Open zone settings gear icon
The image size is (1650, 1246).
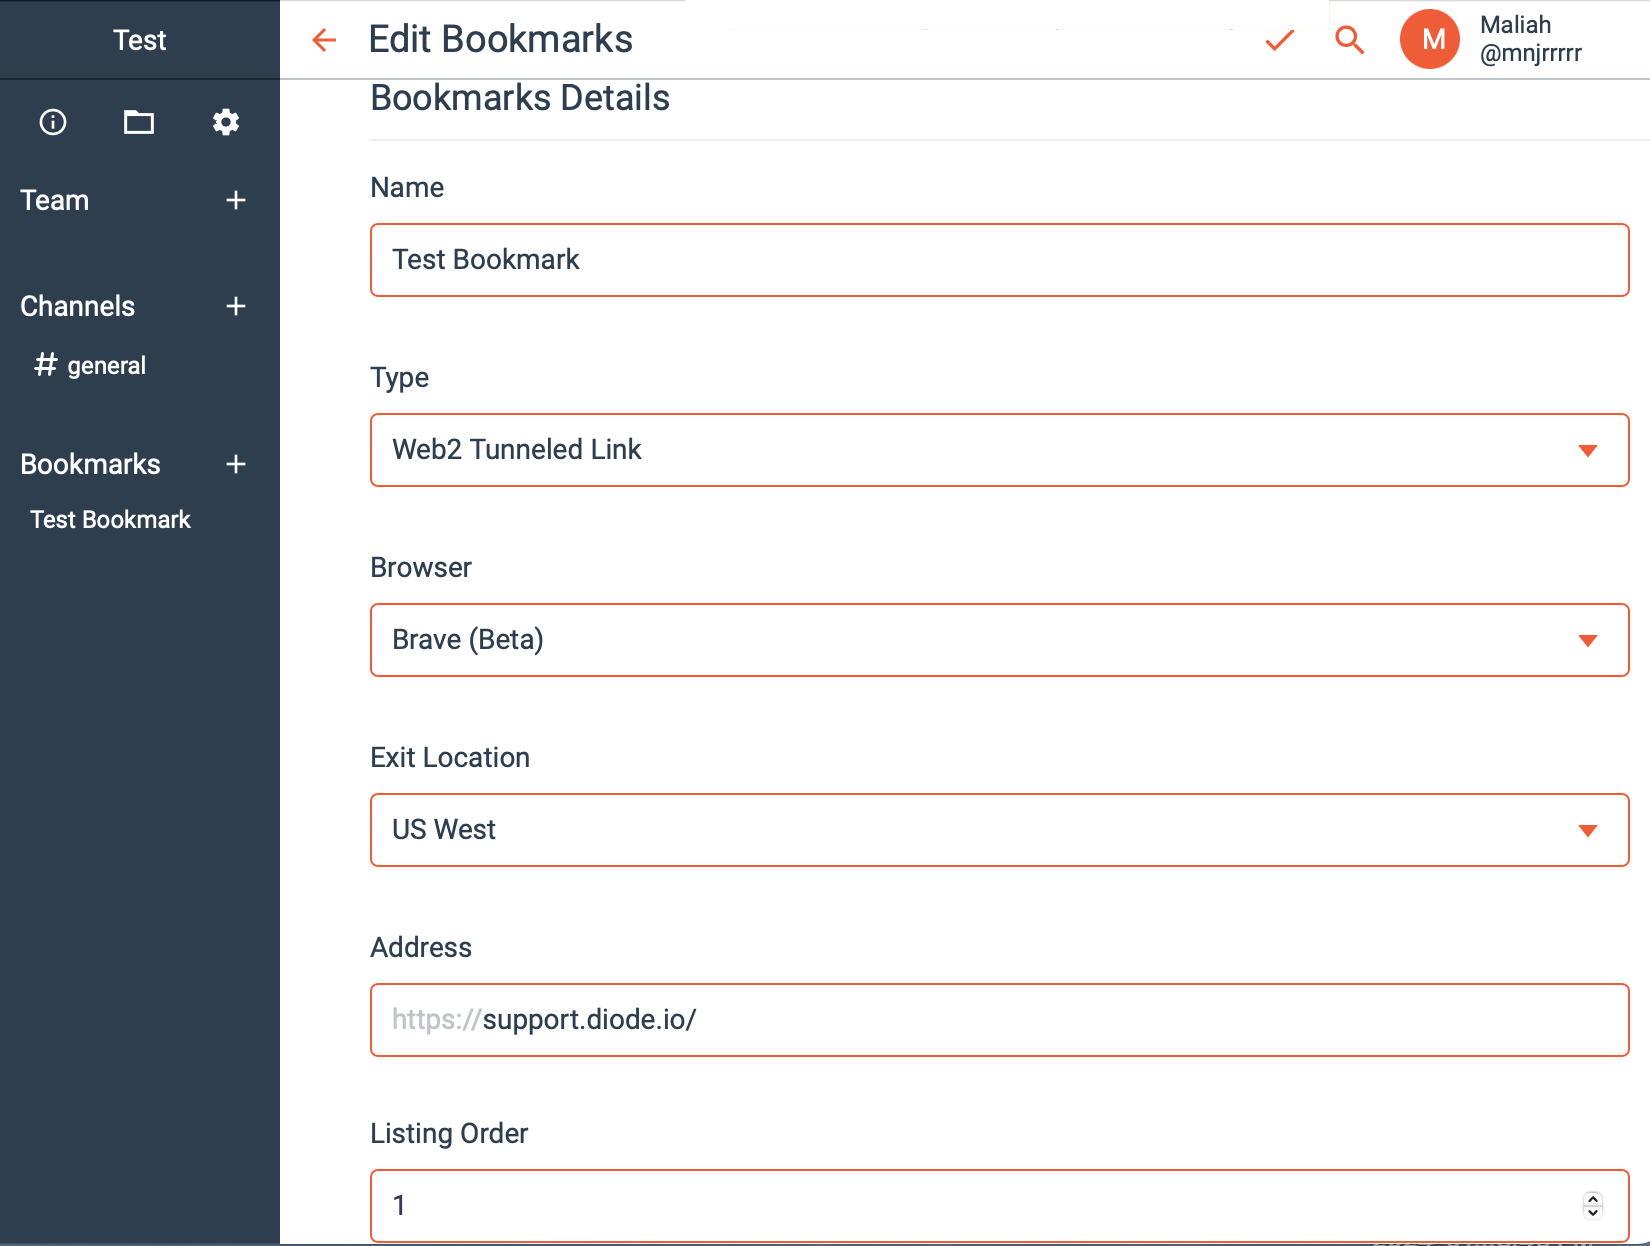226,122
